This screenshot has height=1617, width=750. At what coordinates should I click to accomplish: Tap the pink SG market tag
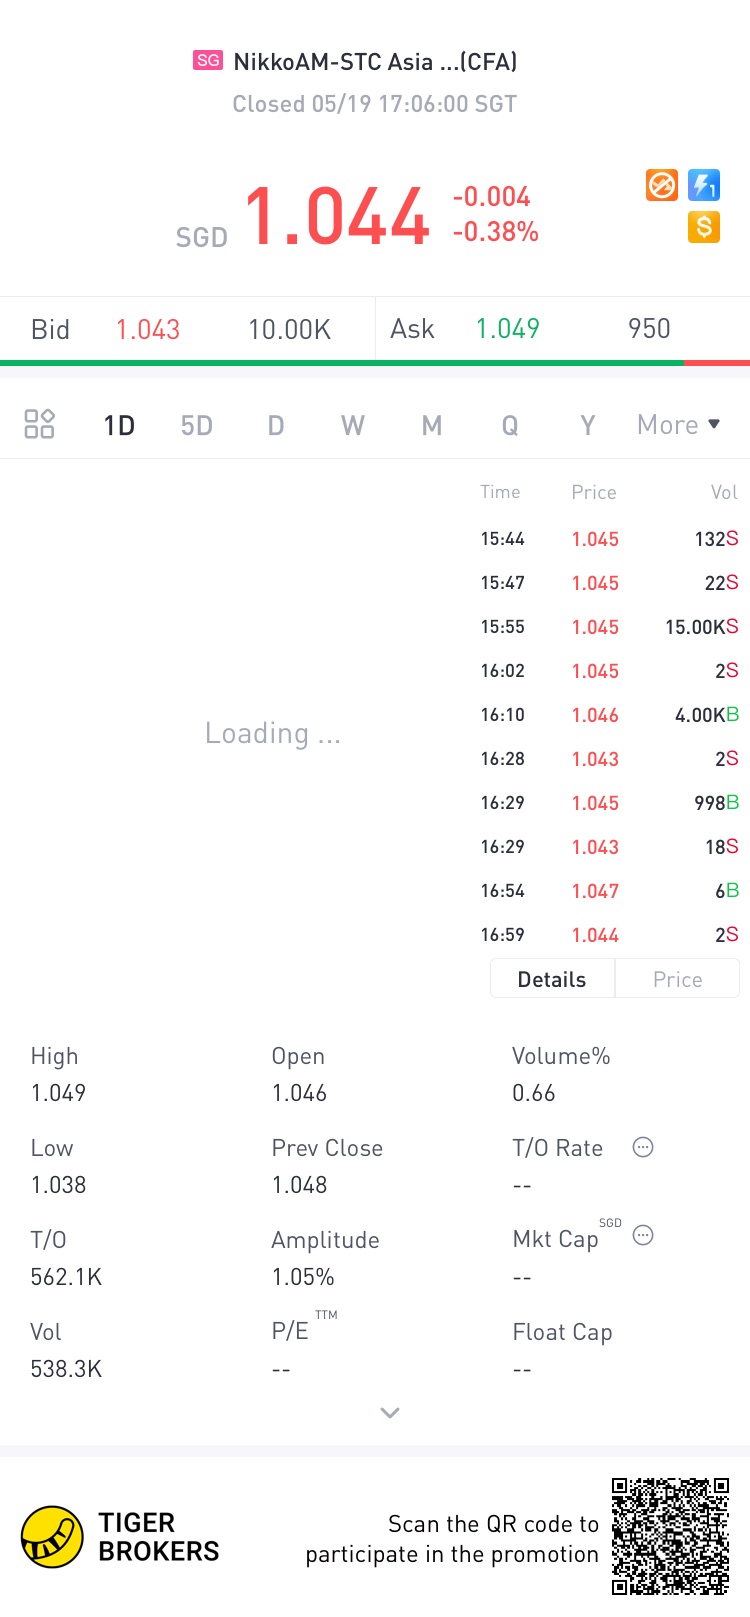pyautogui.click(x=208, y=61)
